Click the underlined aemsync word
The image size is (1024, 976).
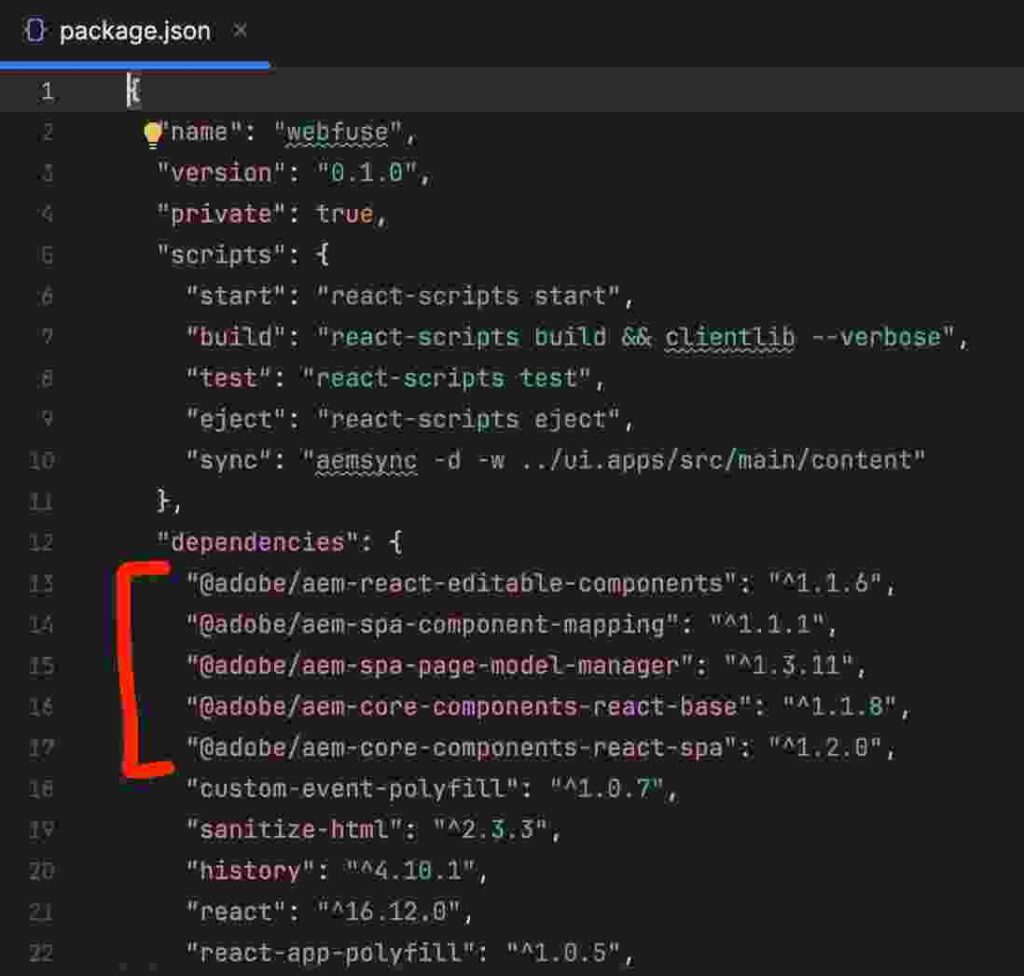[x=366, y=461]
